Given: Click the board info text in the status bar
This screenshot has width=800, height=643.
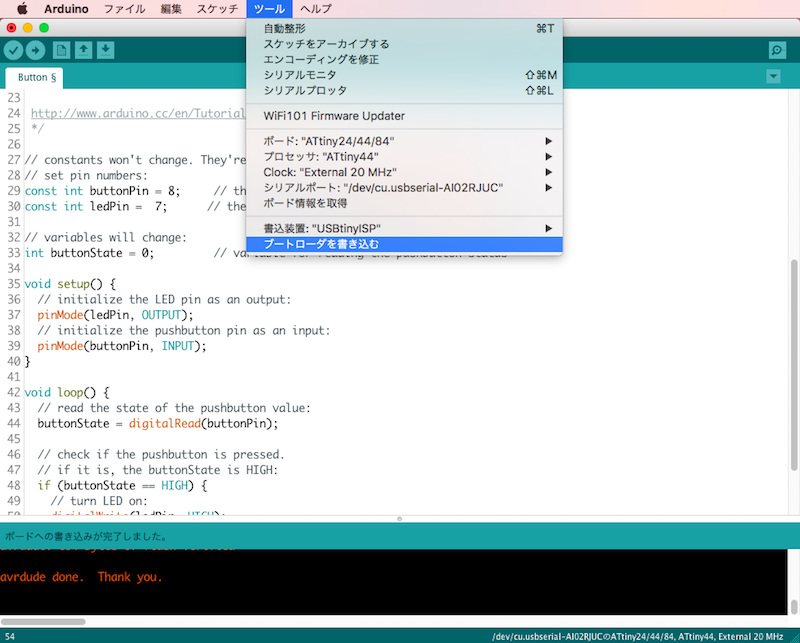Looking at the screenshot, I should click(x=637, y=637).
